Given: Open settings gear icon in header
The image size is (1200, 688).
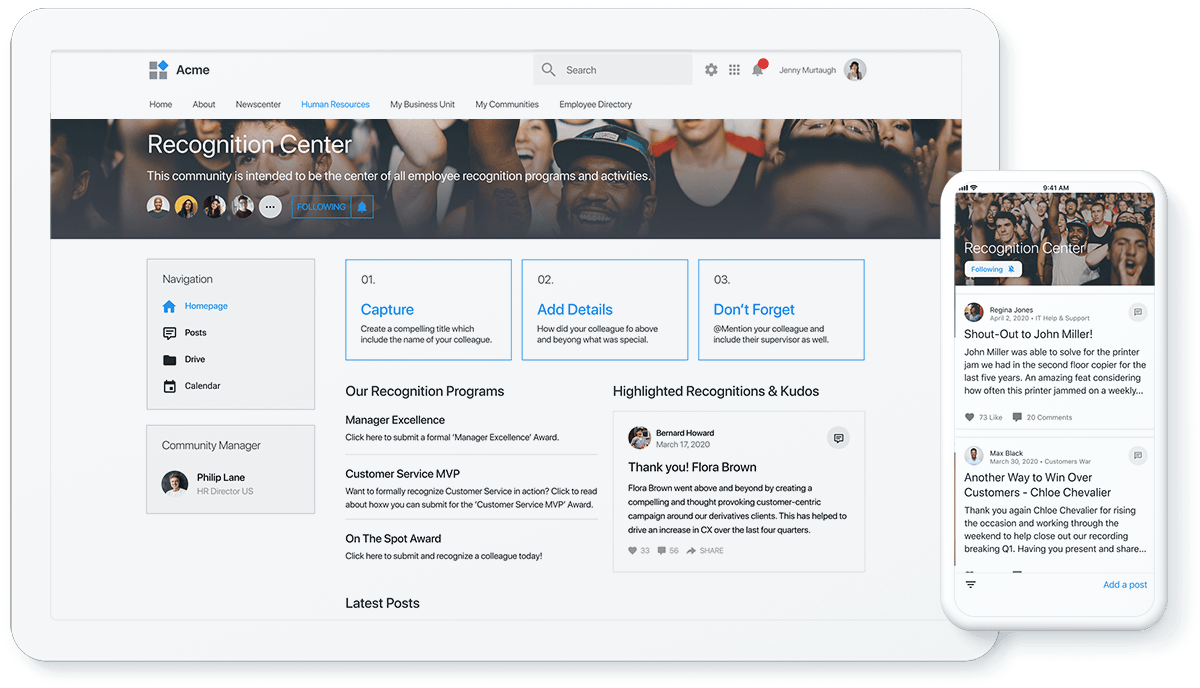Looking at the screenshot, I should pos(711,70).
